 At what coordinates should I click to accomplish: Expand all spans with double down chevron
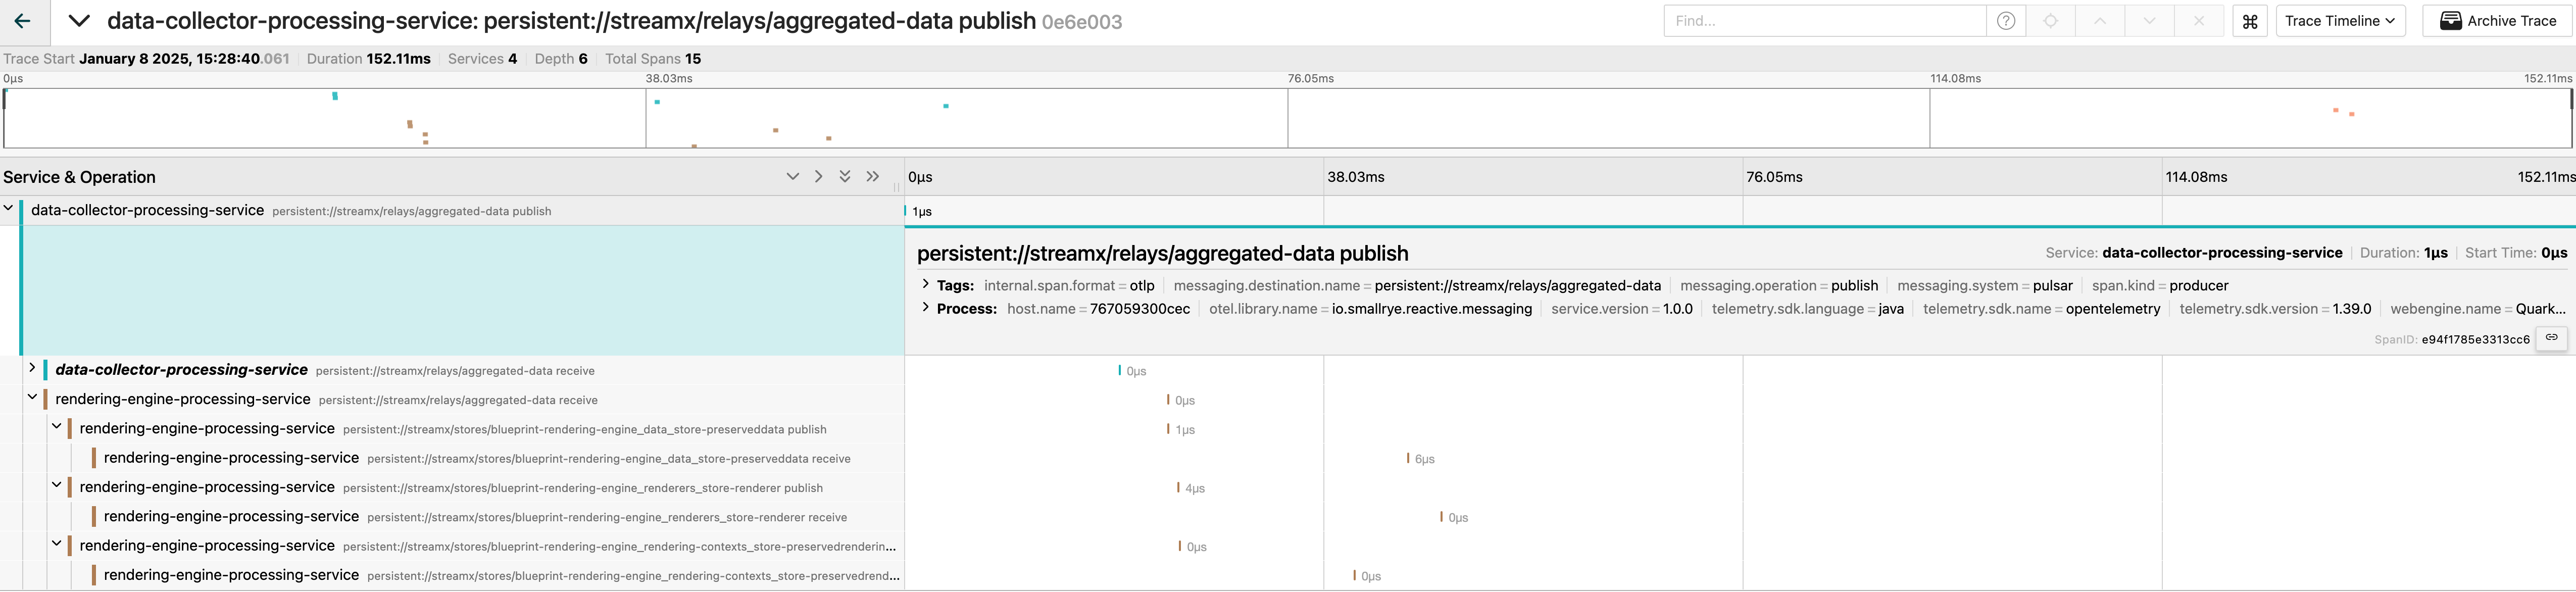click(x=845, y=177)
